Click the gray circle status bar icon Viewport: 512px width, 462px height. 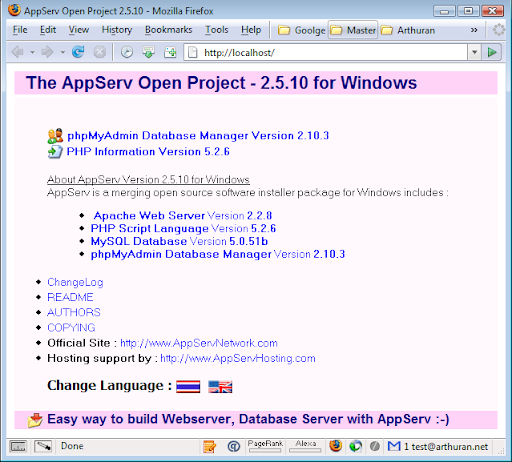pos(375,446)
